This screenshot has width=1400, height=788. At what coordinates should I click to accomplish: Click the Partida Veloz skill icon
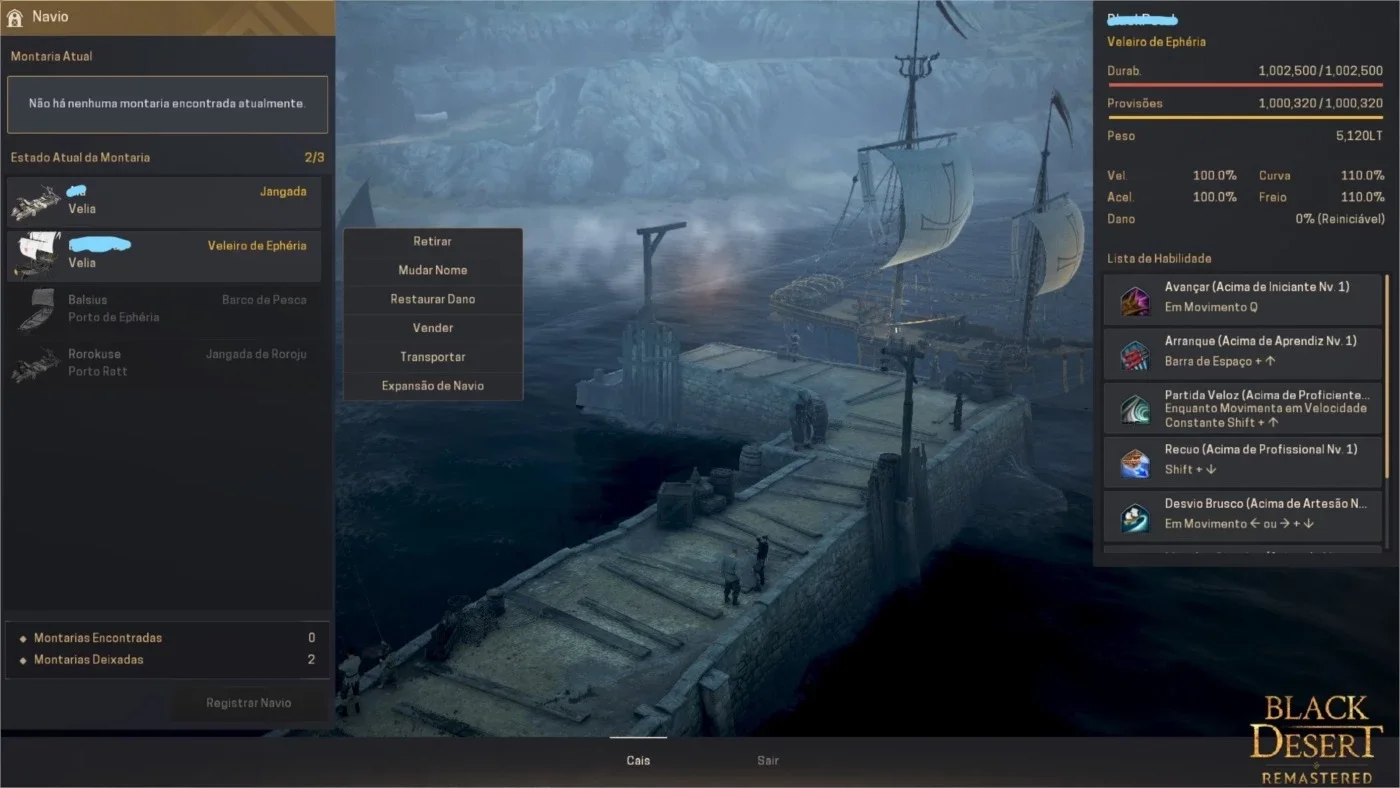(1135, 408)
